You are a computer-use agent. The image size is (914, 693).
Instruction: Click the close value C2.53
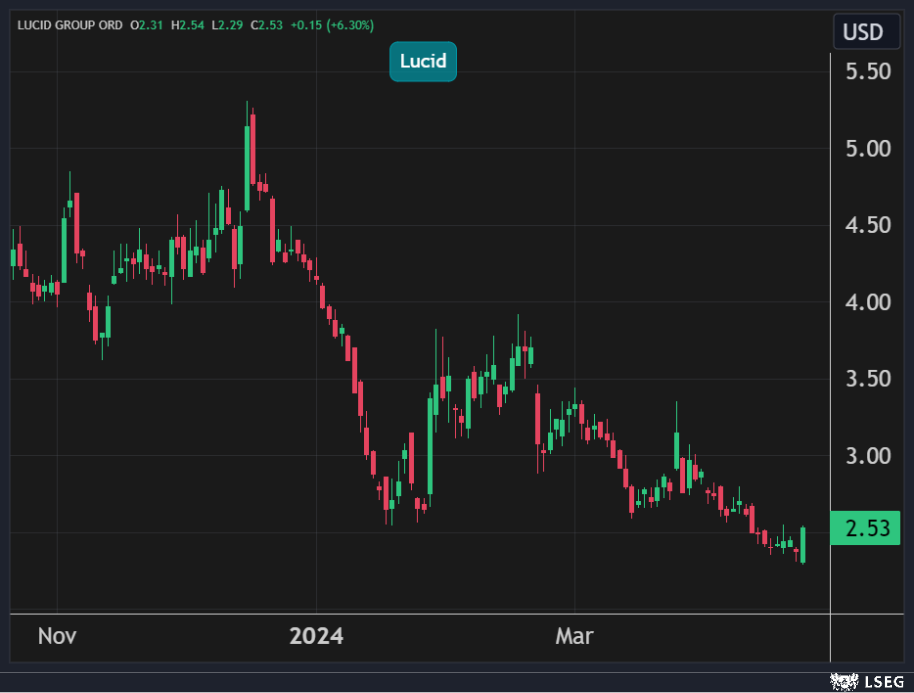[x=263, y=25]
